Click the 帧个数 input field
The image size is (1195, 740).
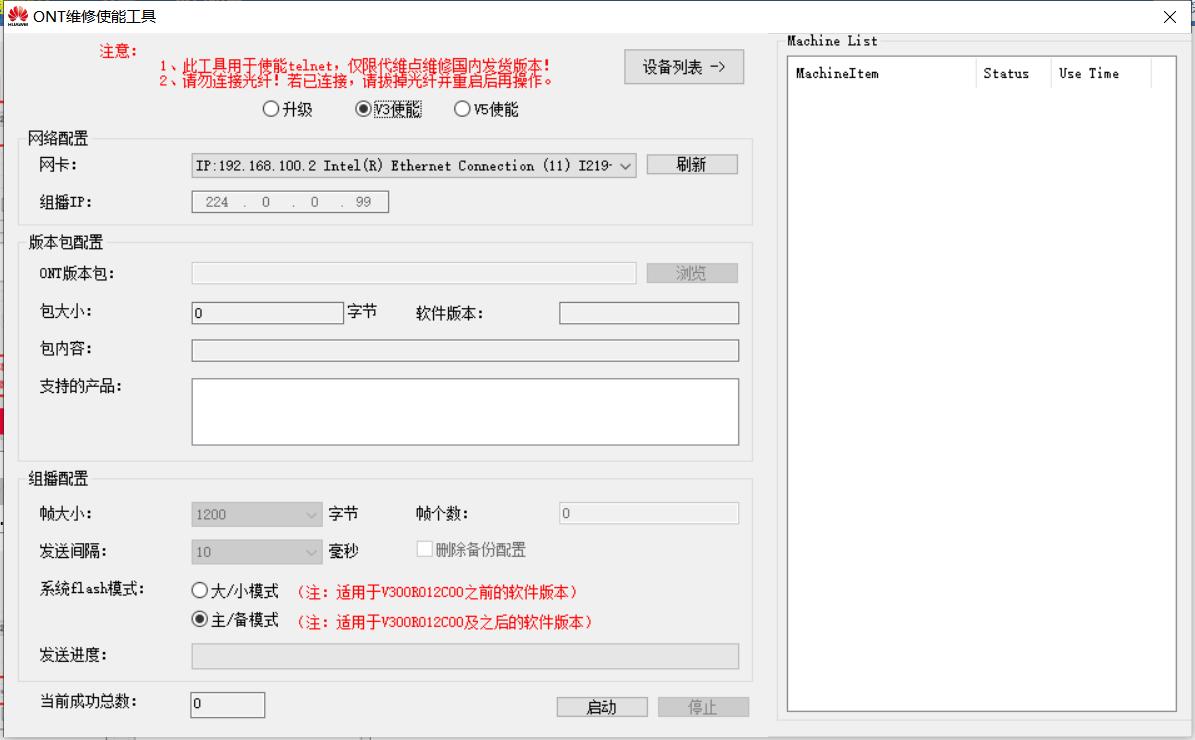point(649,513)
